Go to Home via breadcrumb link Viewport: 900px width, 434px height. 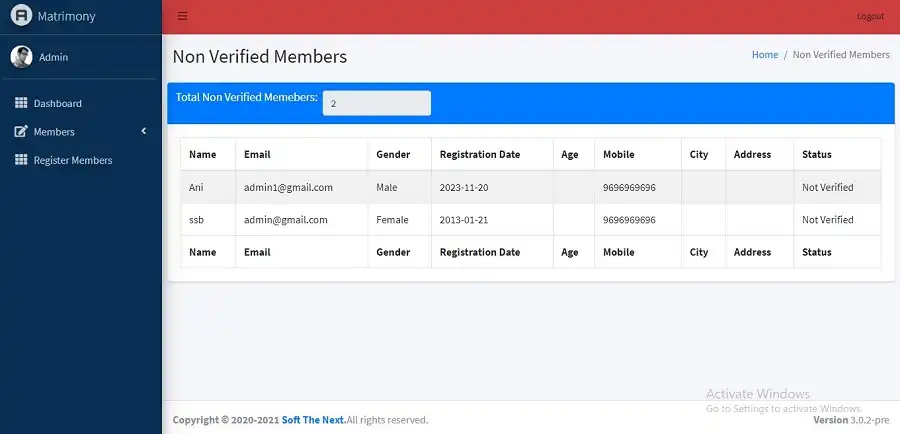point(764,55)
